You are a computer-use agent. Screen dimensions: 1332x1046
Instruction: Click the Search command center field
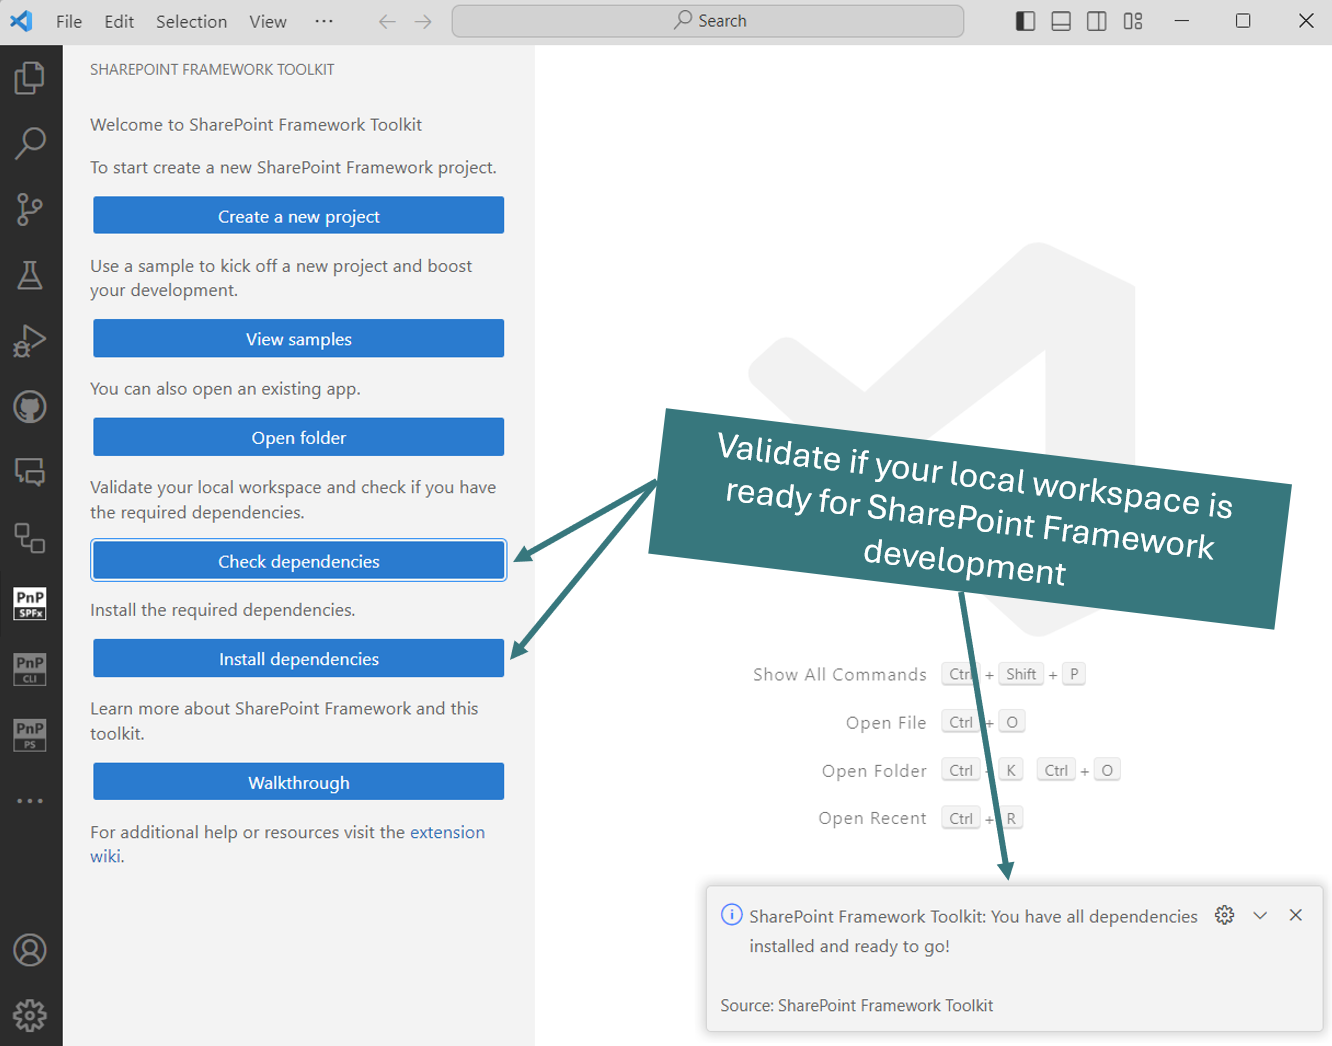pos(708,21)
